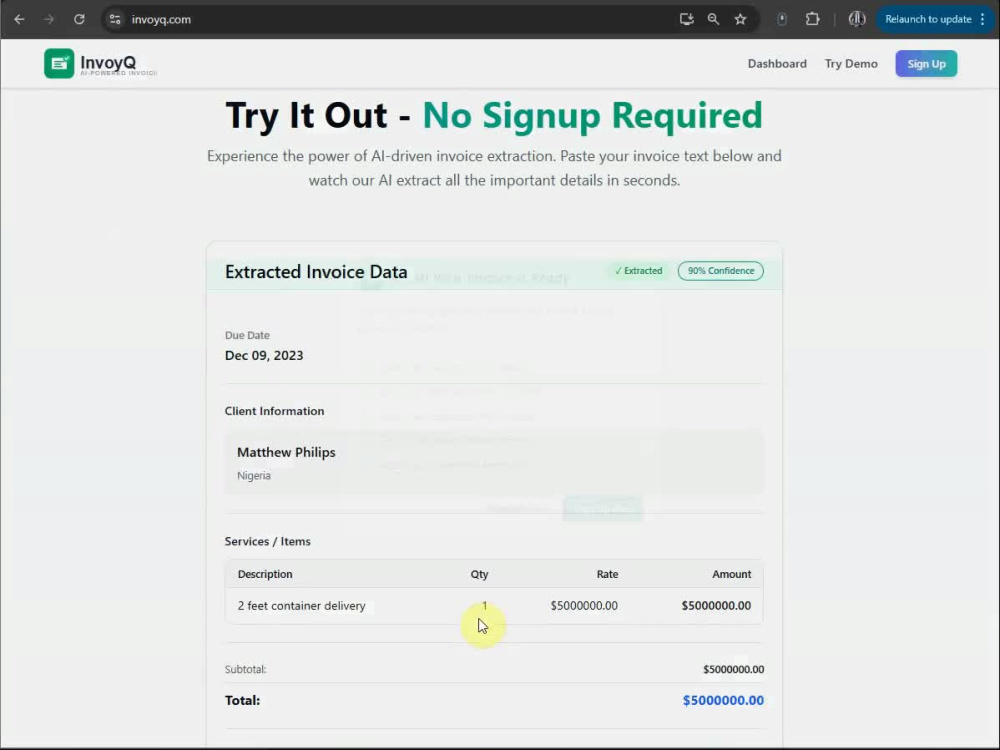1000x750 pixels.
Task: Open the extensions puzzle icon
Action: coord(812,19)
